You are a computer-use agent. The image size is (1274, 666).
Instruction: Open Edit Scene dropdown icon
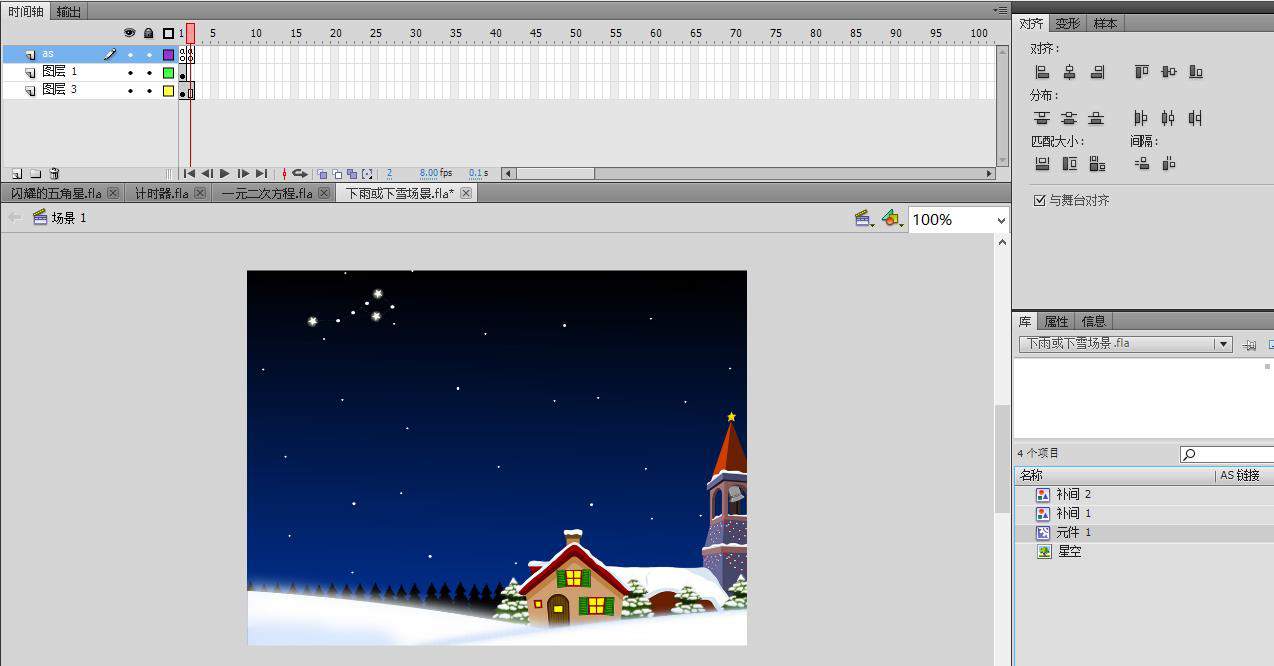(x=865, y=219)
